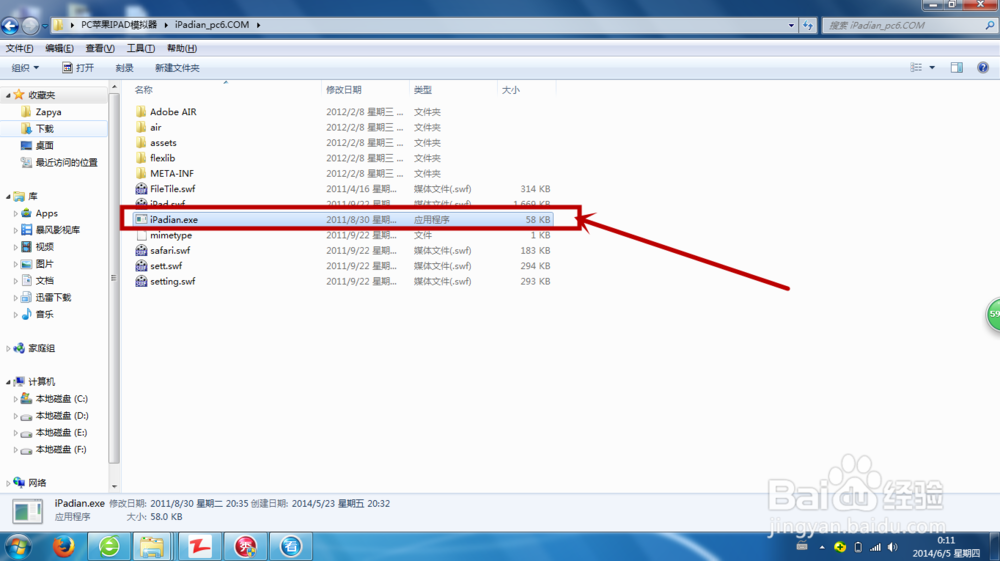The width and height of the screenshot is (1000, 561).
Task: Click 新建文件夹 to create a folder
Action: [177, 68]
